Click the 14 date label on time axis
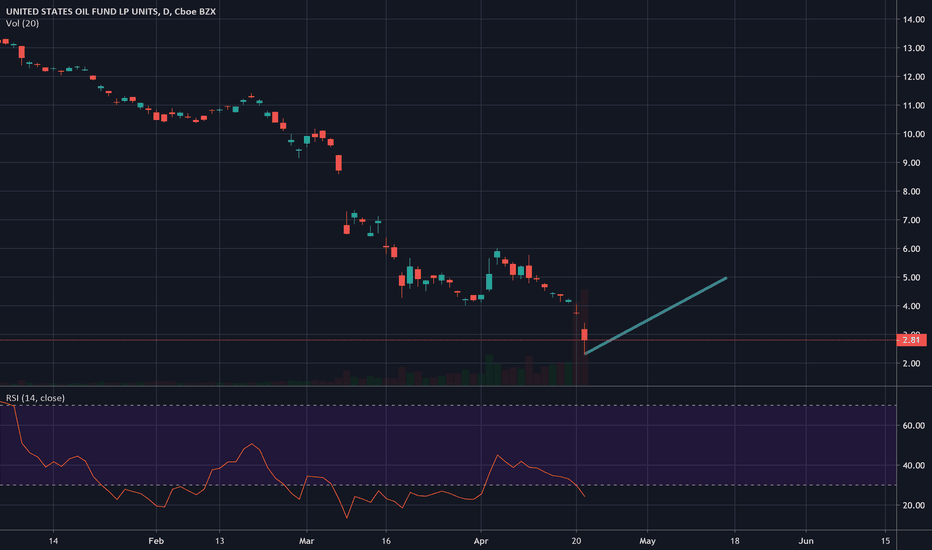The height and width of the screenshot is (550, 932). click(53, 541)
